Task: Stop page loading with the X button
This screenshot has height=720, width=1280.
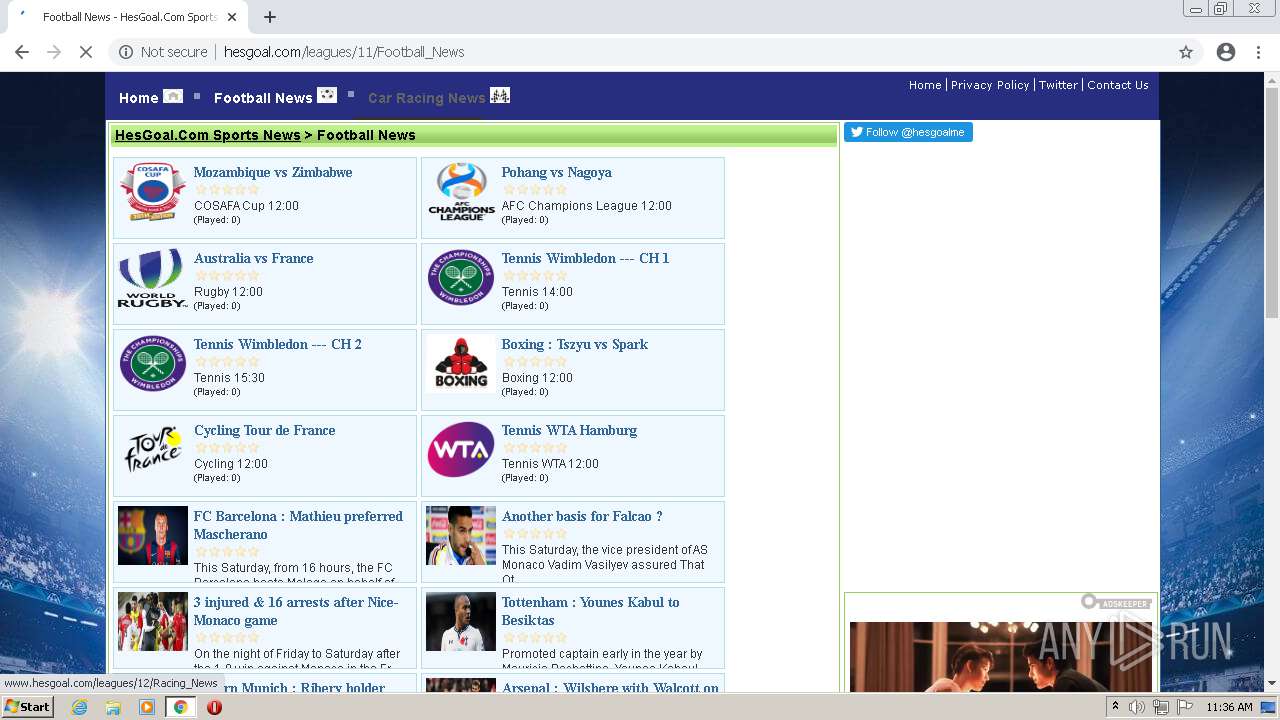Action: [x=86, y=52]
